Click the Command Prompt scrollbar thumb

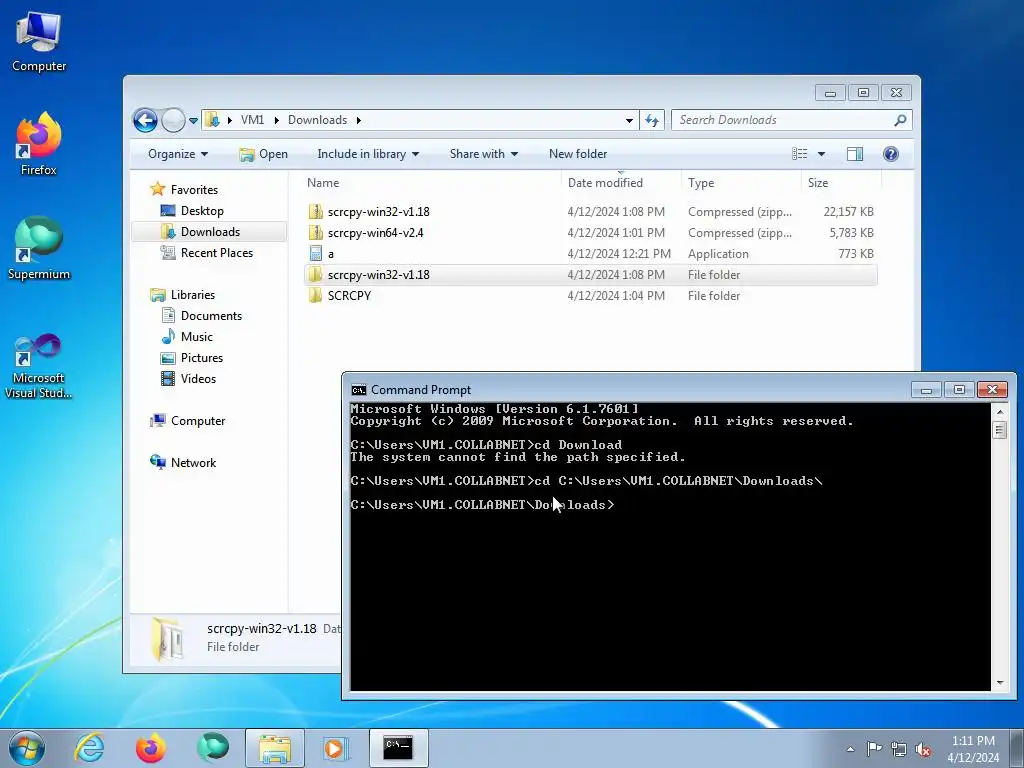click(x=999, y=430)
